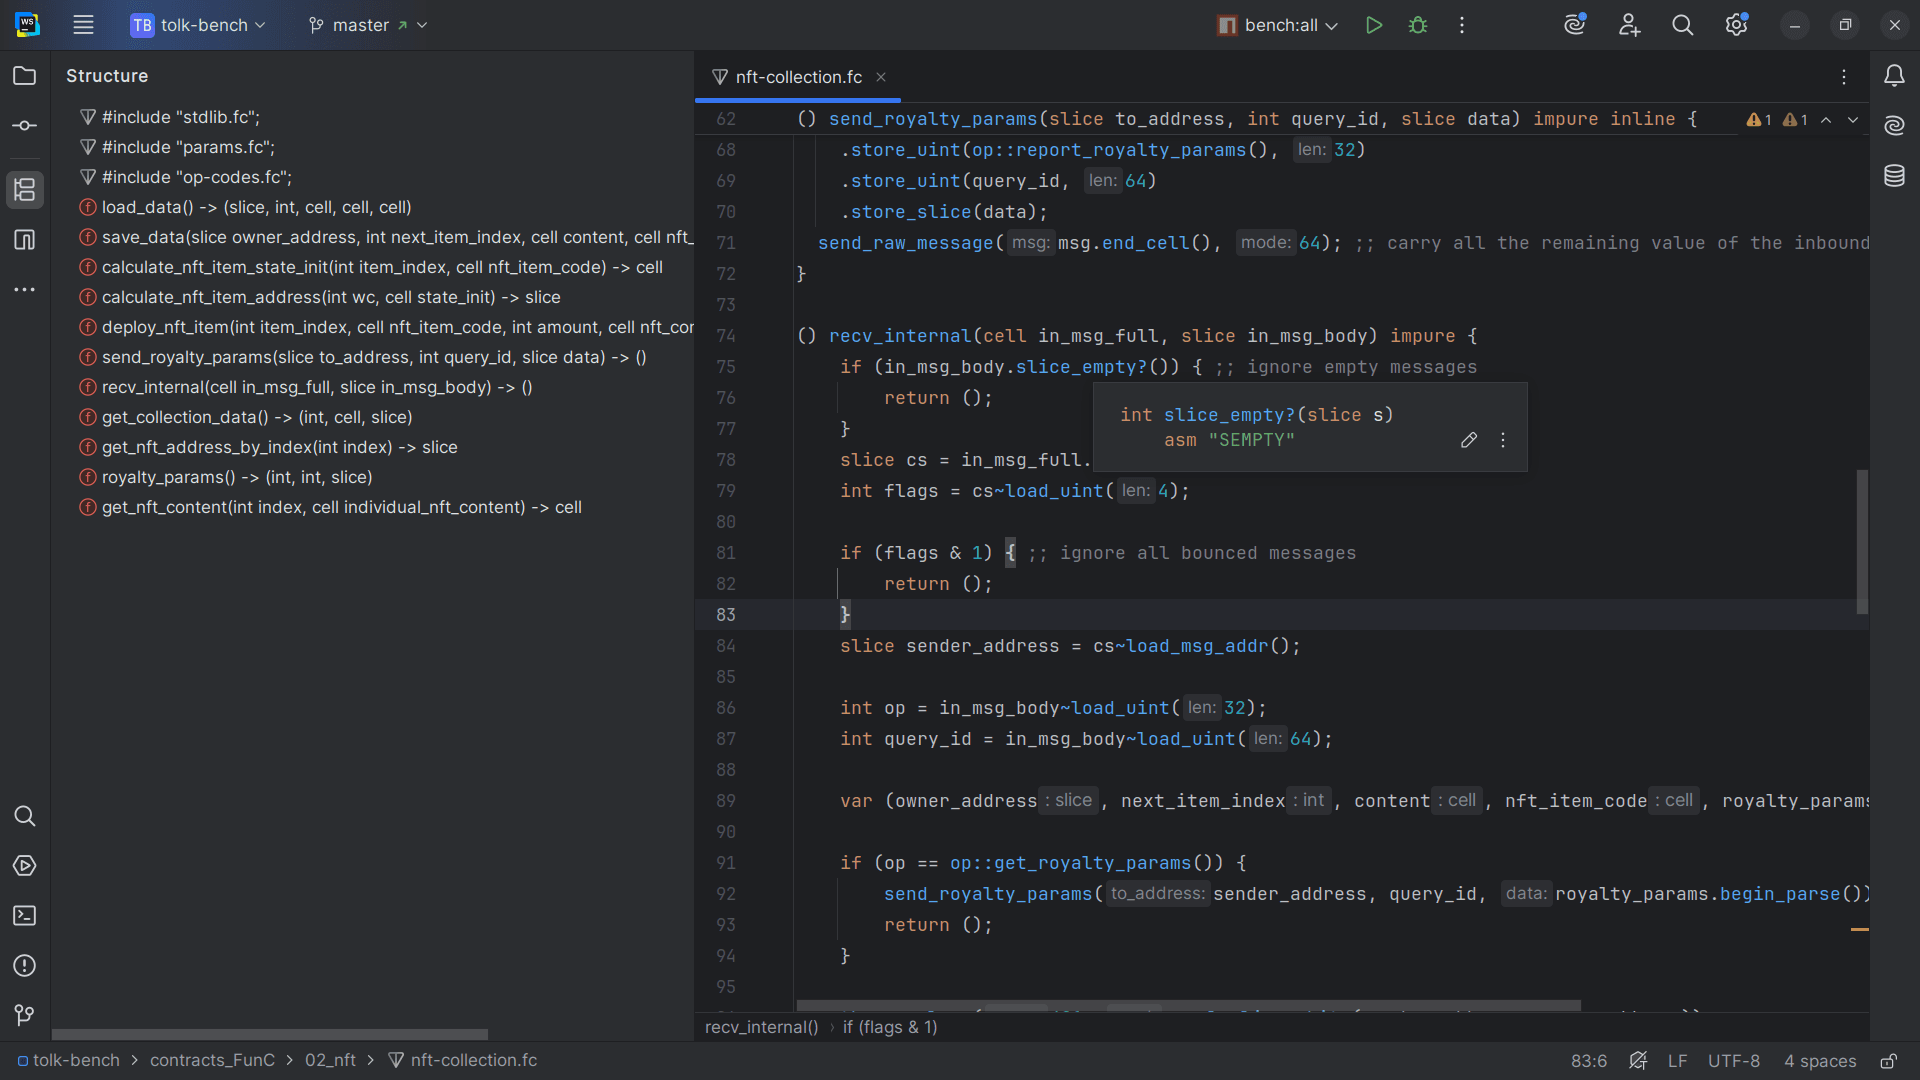Image resolution: width=1920 pixels, height=1080 pixels.
Task: Click if (flags & 1) editor breadcrumb
Action: coord(890,1027)
